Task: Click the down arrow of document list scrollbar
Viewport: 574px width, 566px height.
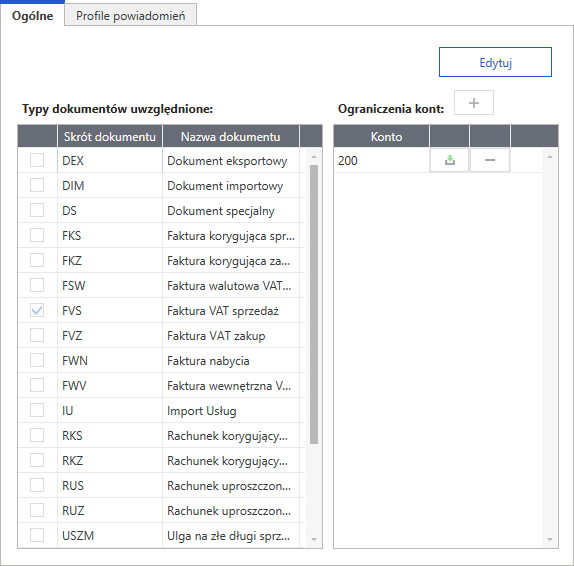Action: (314, 539)
